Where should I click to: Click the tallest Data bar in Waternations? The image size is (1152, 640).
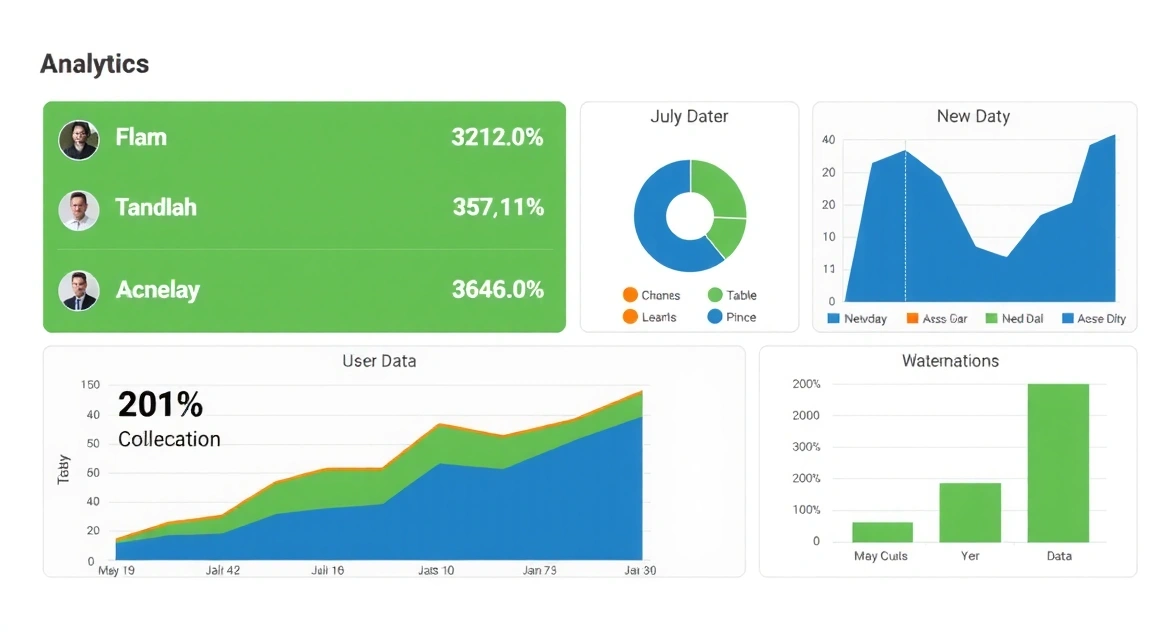[x=1058, y=460]
